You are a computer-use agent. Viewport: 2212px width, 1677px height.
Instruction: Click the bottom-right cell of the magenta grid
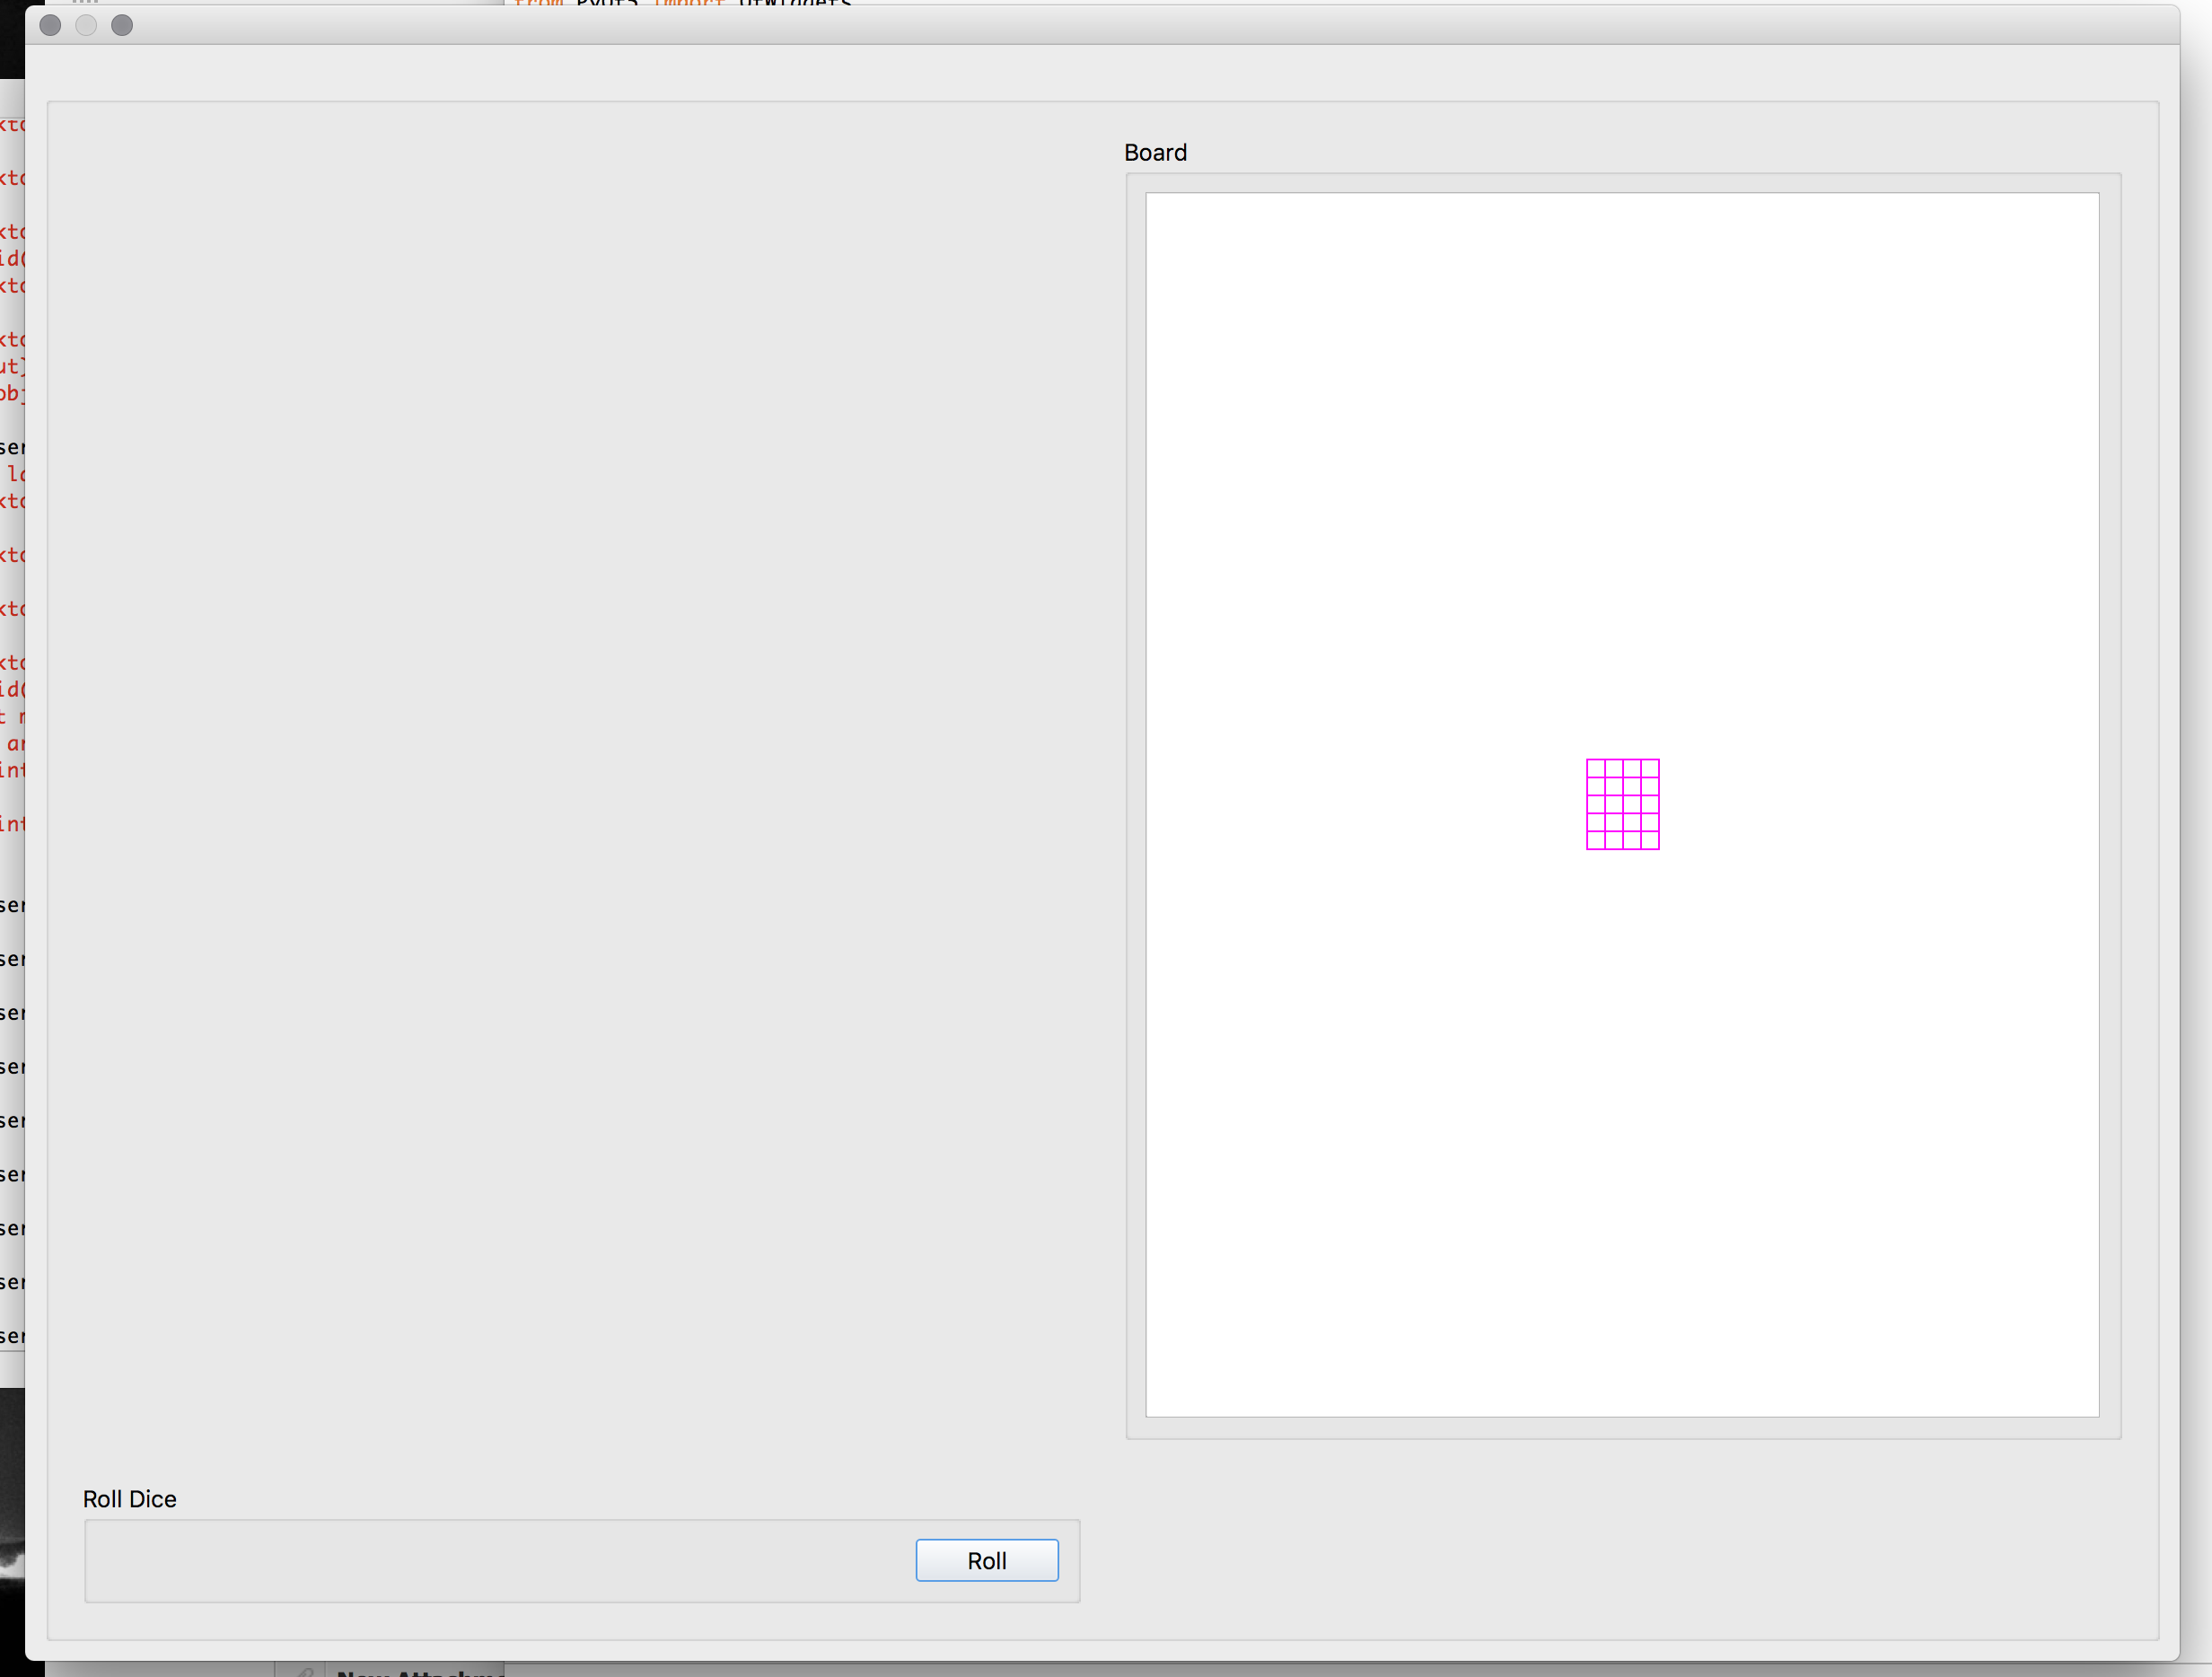[x=1651, y=840]
